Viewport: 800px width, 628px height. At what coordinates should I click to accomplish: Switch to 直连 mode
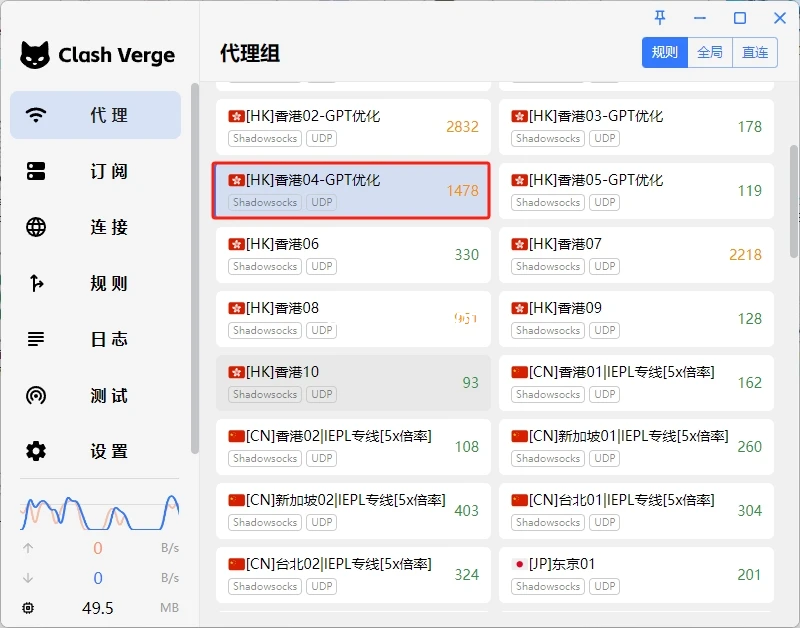click(755, 52)
